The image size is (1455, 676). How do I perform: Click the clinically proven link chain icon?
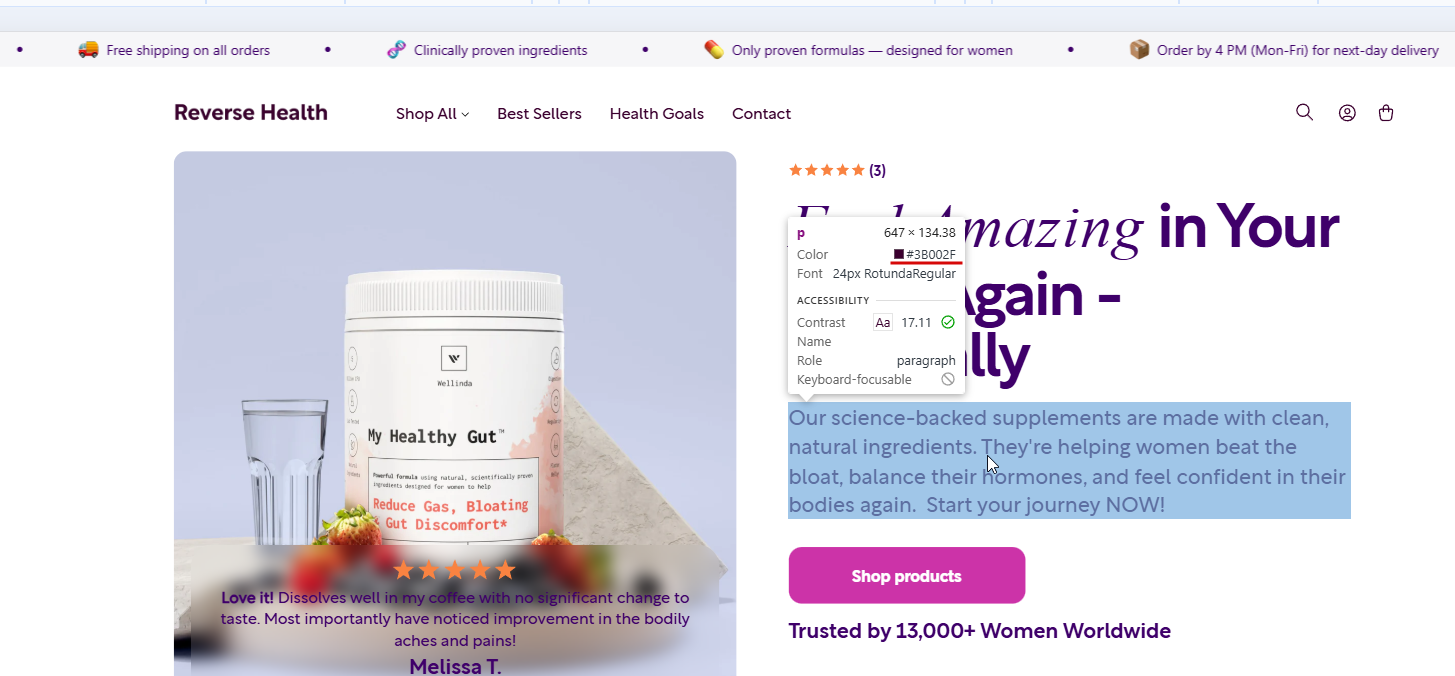click(x=396, y=49)
